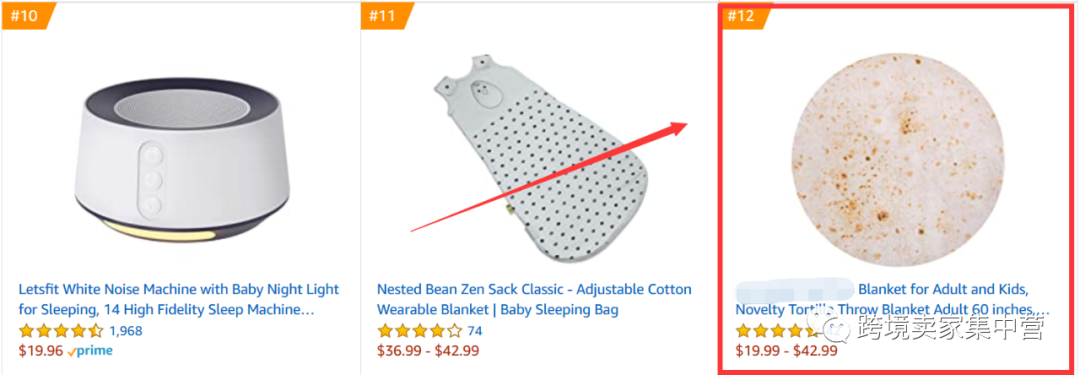Click the $36.99 - $42.99 price range

428,351
